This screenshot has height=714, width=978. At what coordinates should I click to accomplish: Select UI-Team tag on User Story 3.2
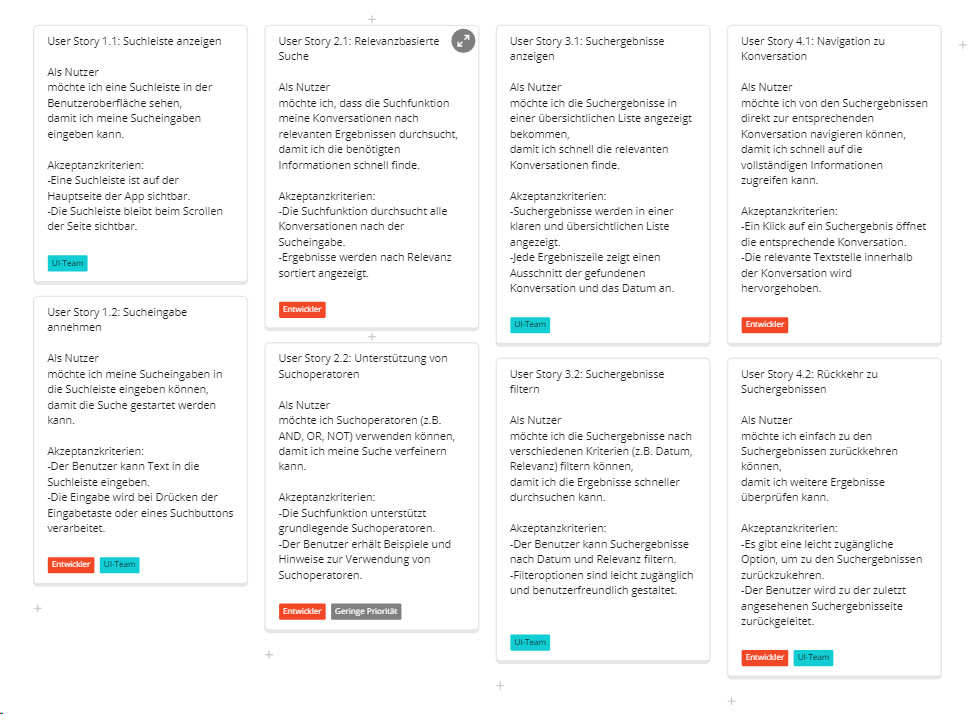point(530,642)
